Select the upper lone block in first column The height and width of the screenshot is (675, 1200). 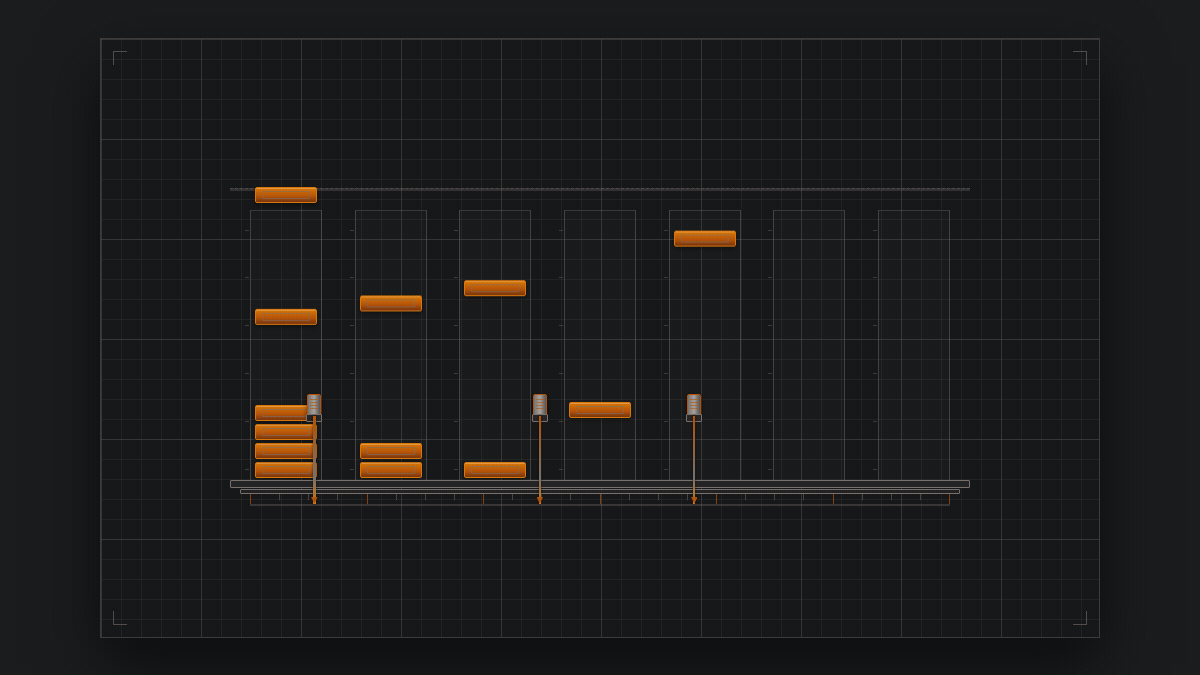286,317
